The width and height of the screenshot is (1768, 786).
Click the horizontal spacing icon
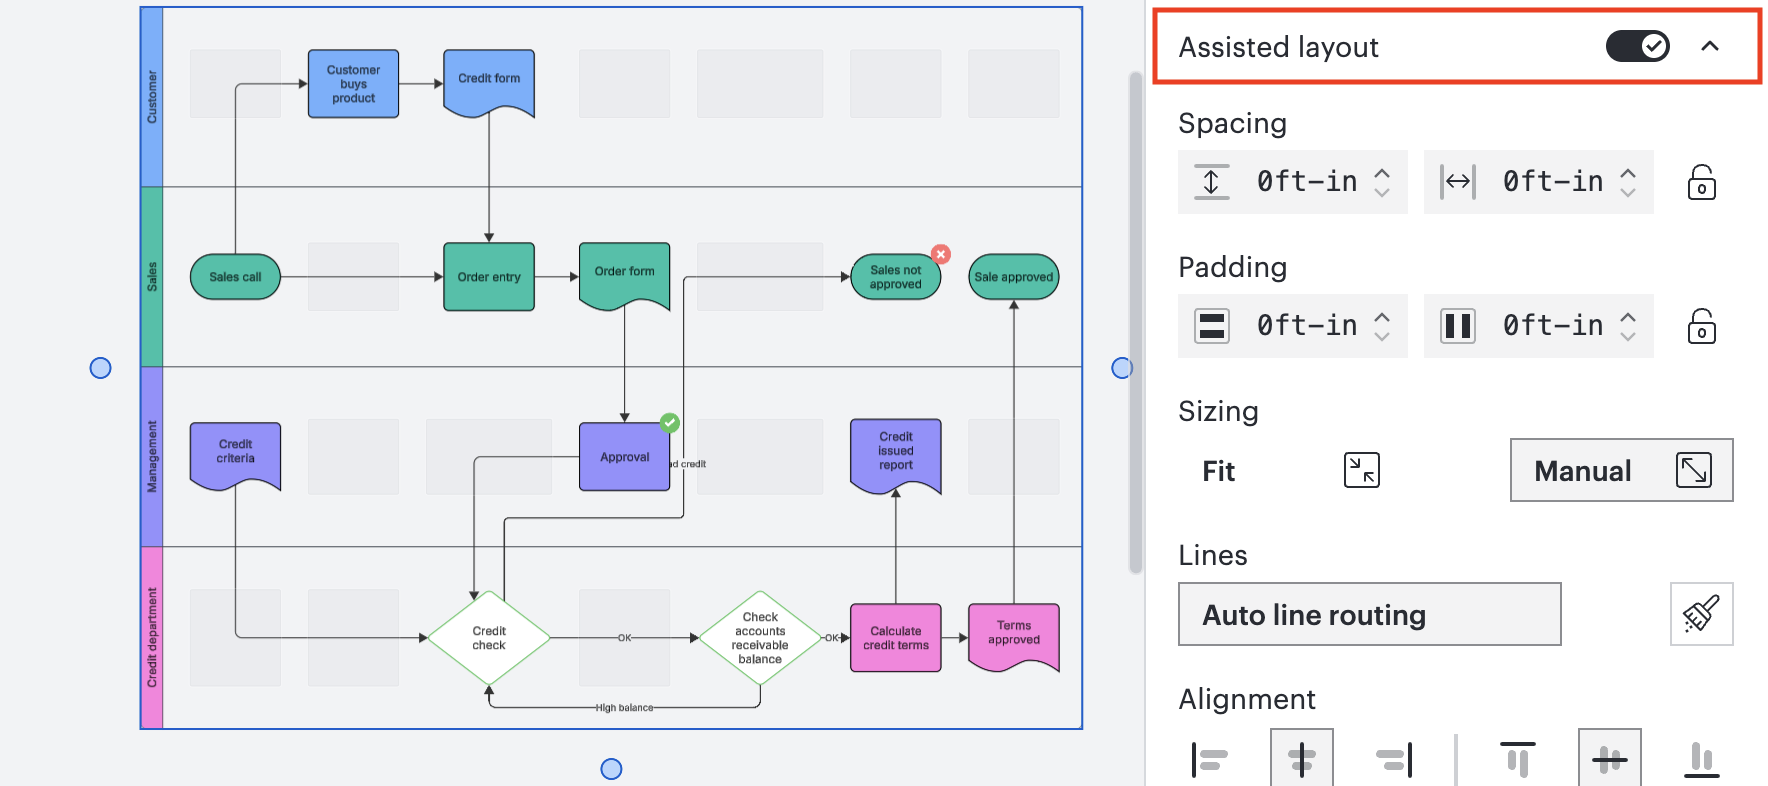point(1458,182)
